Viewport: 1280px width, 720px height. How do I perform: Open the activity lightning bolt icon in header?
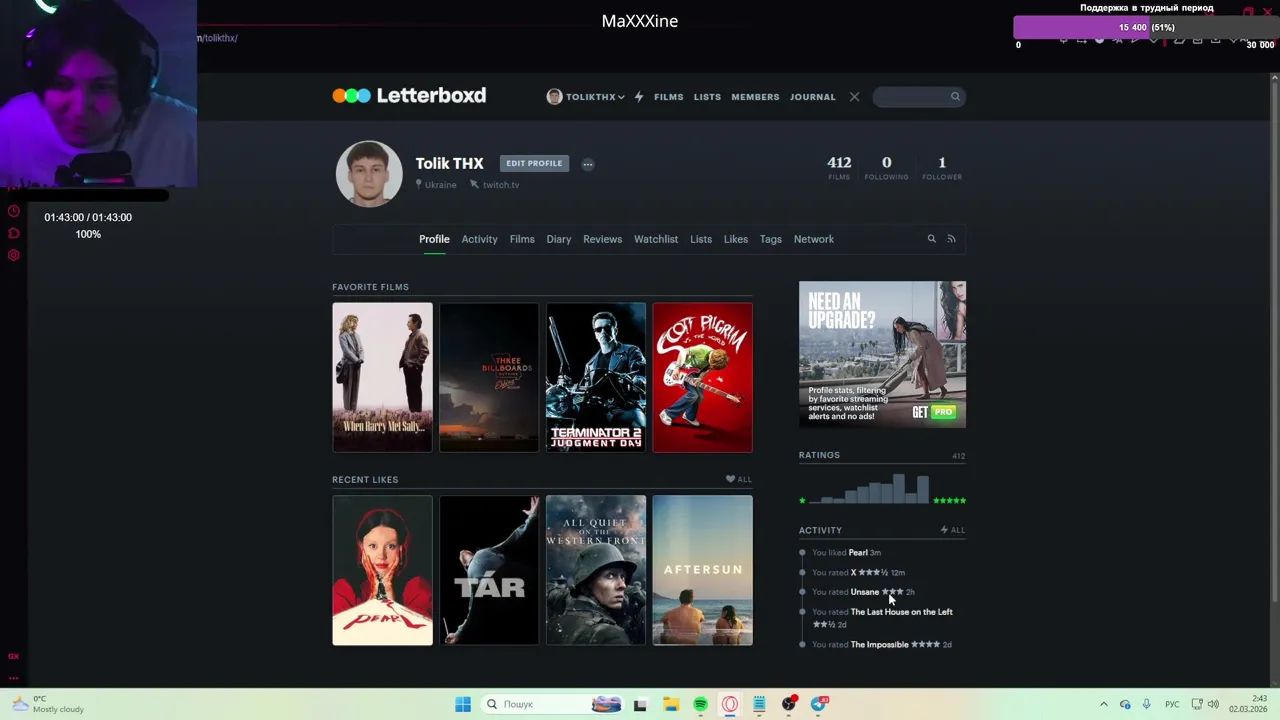coord(639,97)
